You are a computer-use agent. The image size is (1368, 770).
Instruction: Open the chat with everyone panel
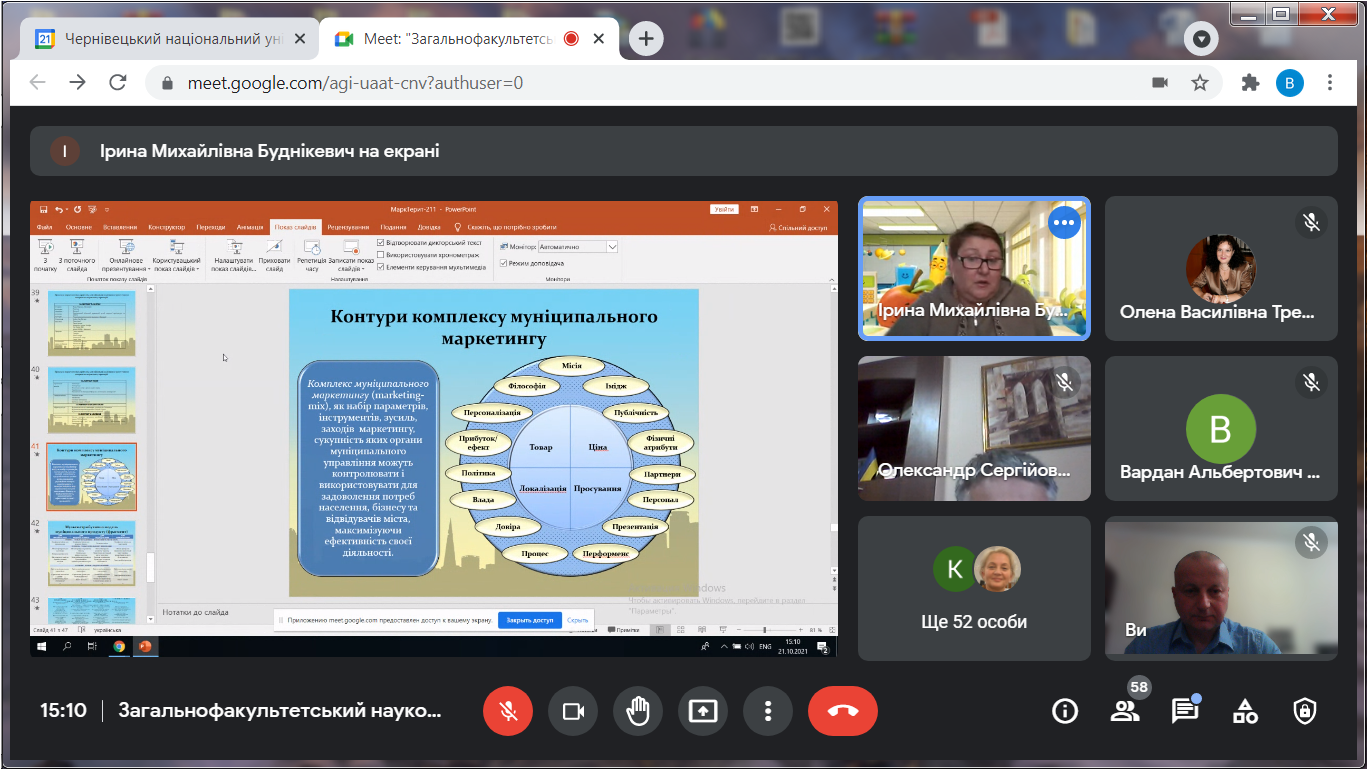(1185, 711)
